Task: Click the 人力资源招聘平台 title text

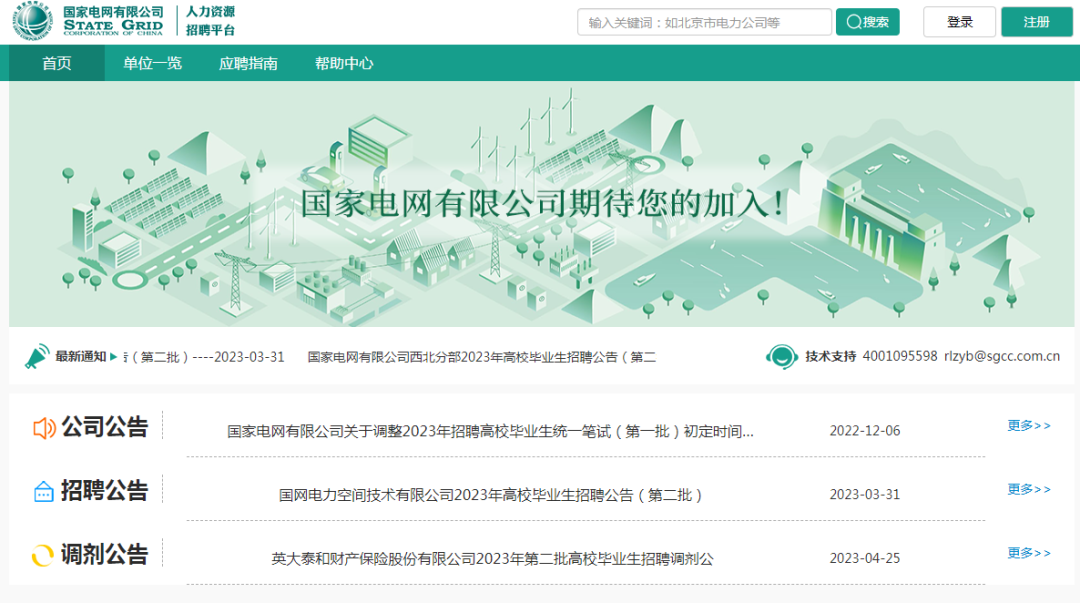Action: 210,21
